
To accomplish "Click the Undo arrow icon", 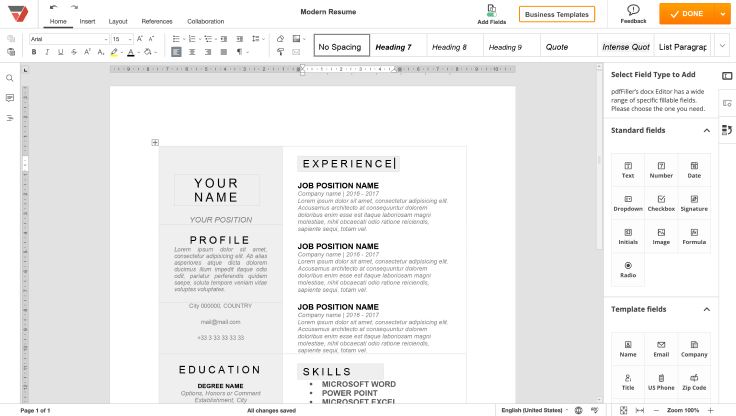I will 50,8.
